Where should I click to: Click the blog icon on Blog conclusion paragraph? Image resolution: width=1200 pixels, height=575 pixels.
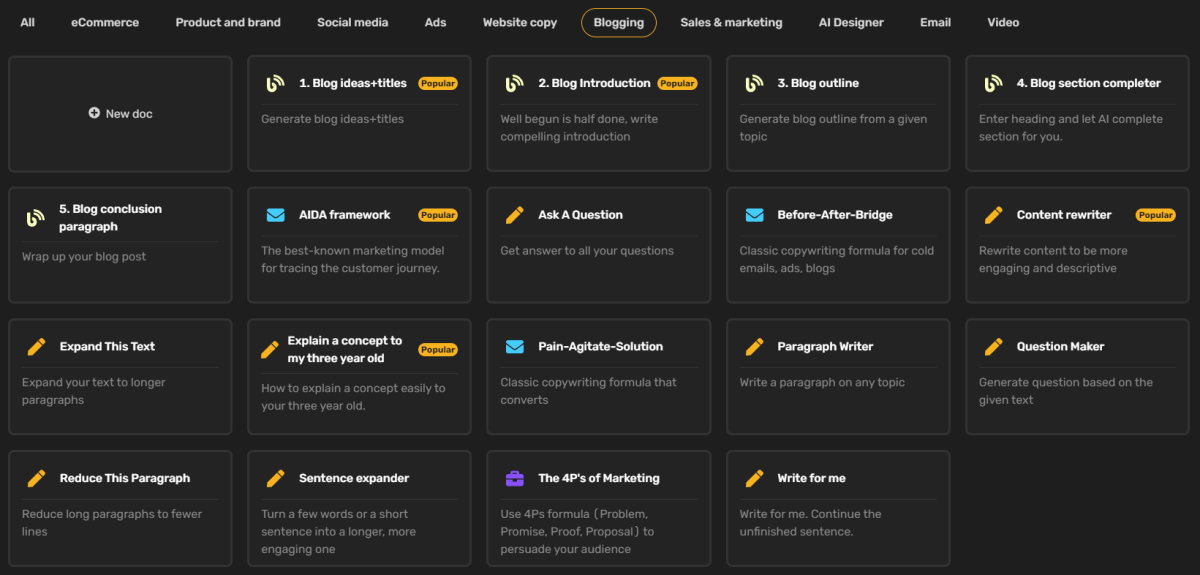[x=36, y=218]
